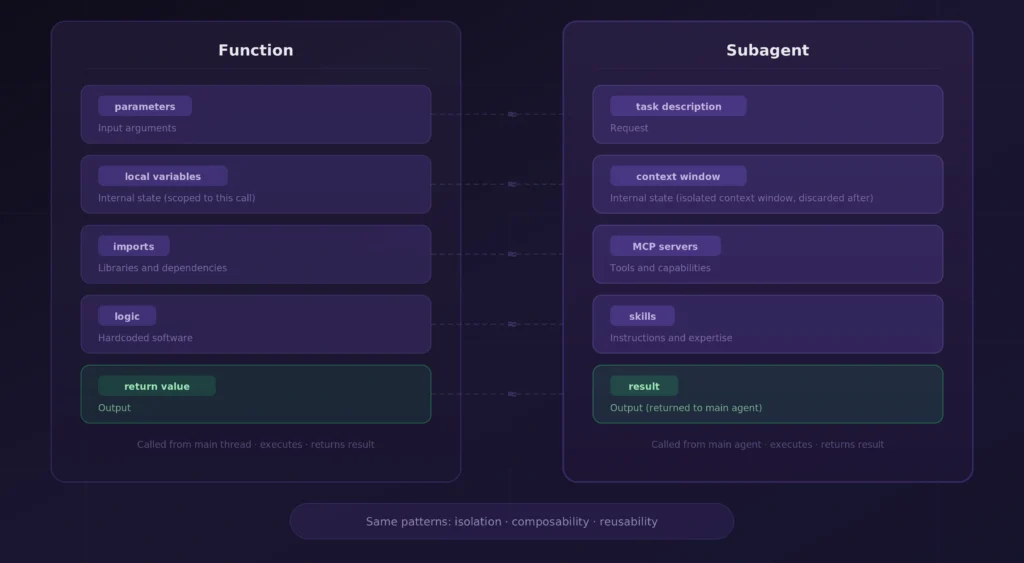Select the "logic" label pill
Image resolution: width=1024 pixels, height=563 pixels.
[x=127, y=316]
